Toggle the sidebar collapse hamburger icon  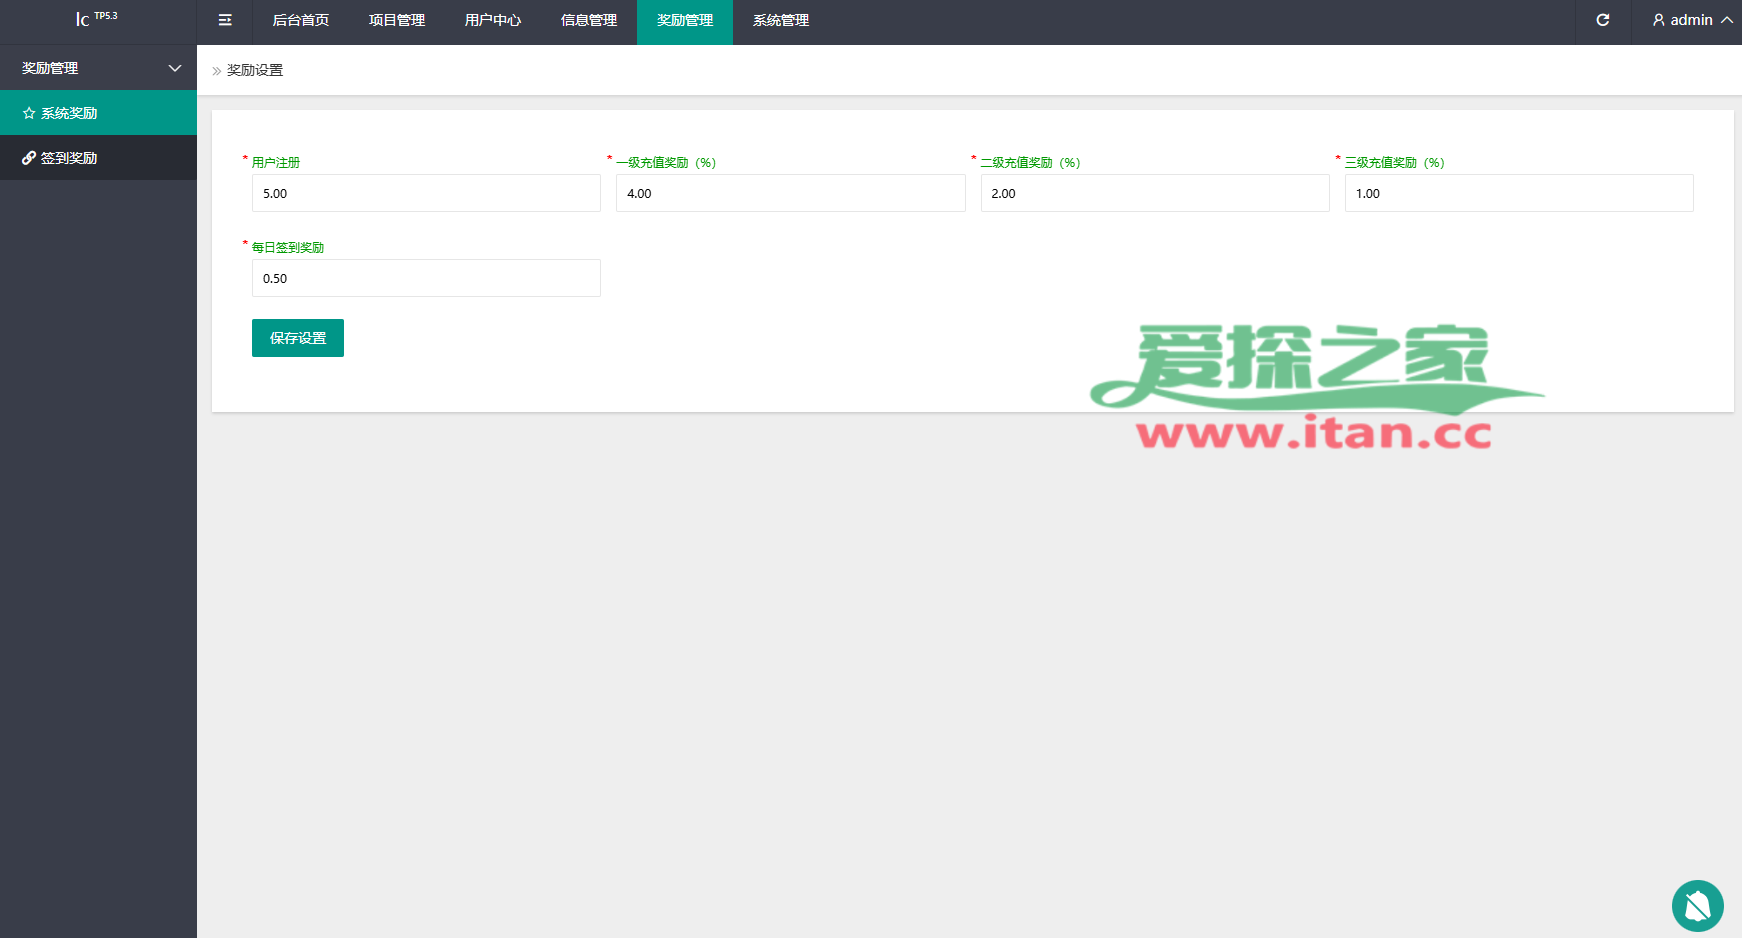(x=225, y=20)
